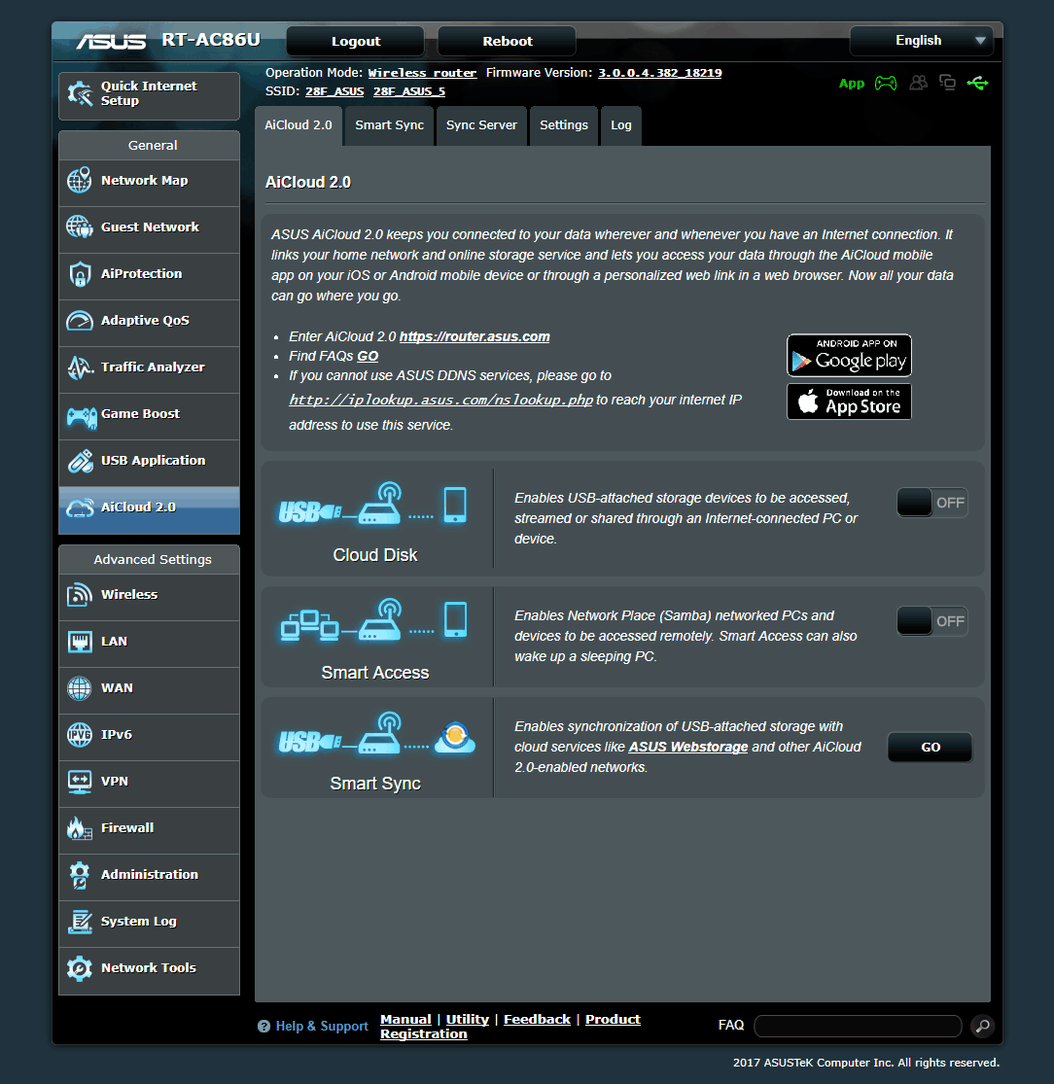The image size is (1054, 1084).
Task: Click the AiProtection shield icon
Action: [79, 274]
